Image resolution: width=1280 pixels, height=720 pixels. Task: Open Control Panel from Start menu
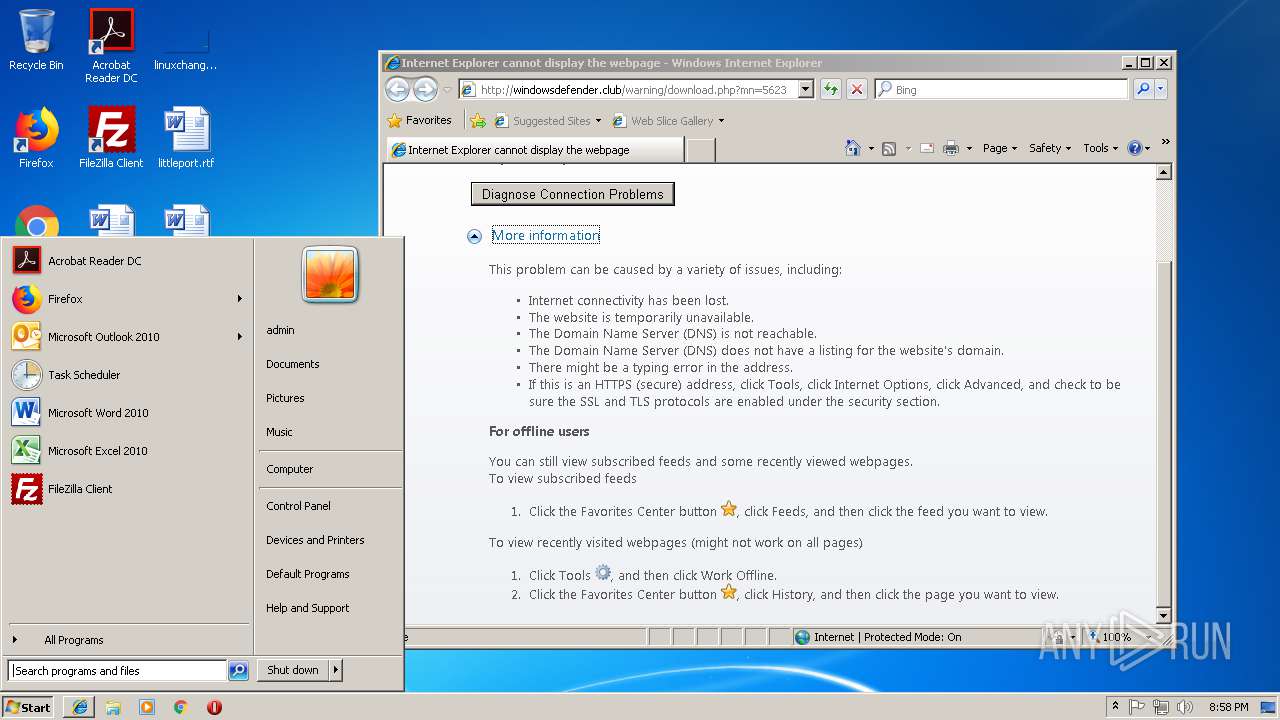pos(298,506)
